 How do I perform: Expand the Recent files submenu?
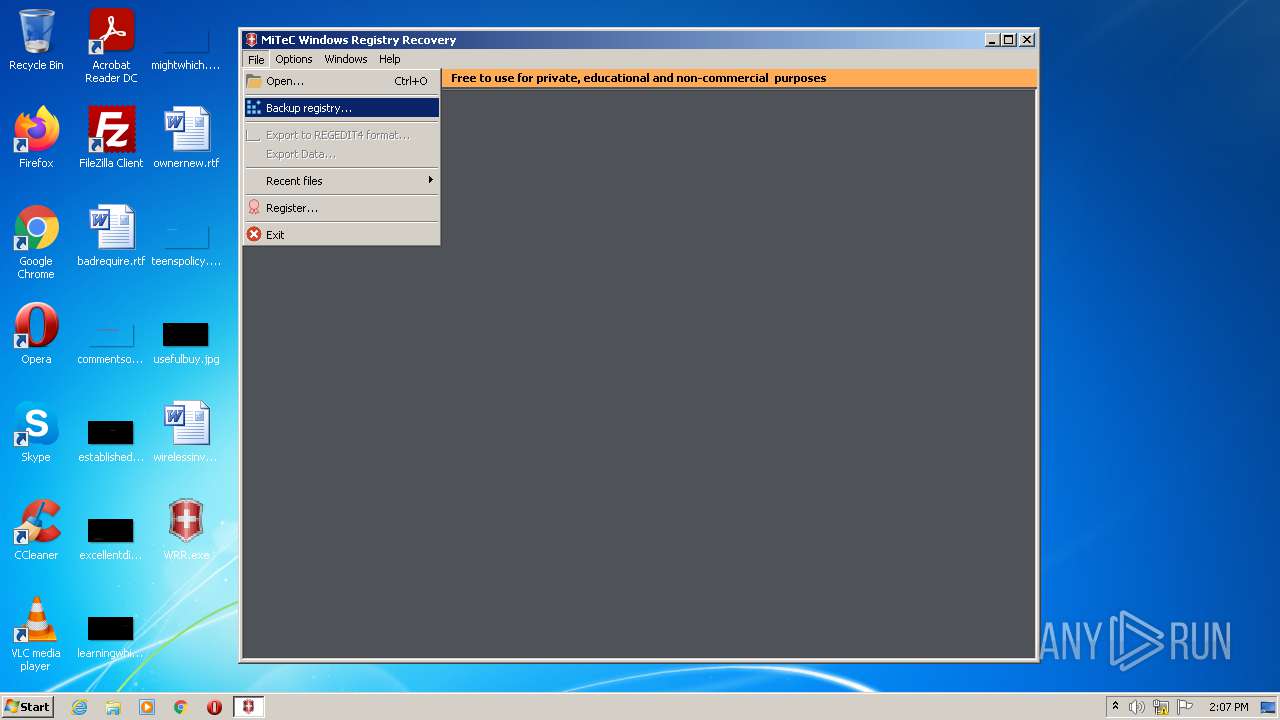(x=342, y=181)
